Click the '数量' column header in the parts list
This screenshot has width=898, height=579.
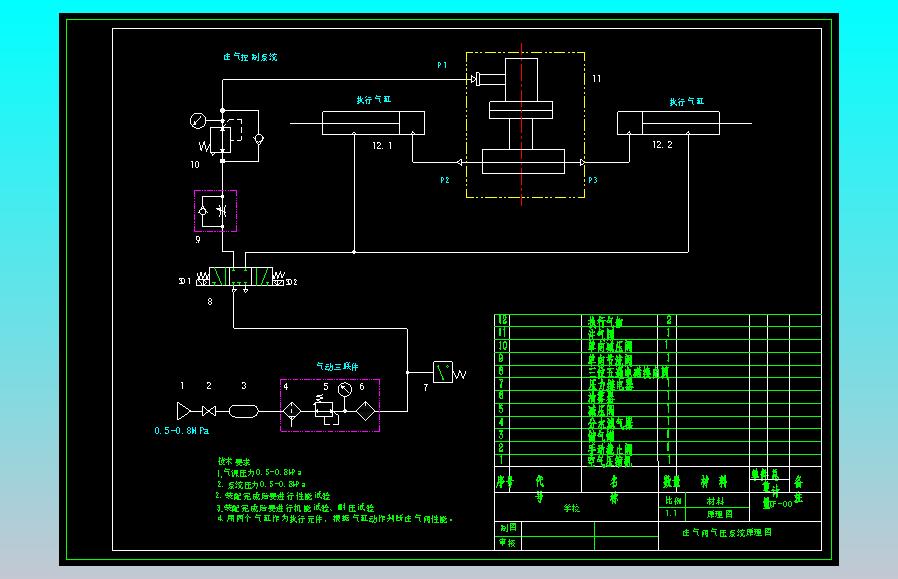pyautogui.click(x=672, y=482)
